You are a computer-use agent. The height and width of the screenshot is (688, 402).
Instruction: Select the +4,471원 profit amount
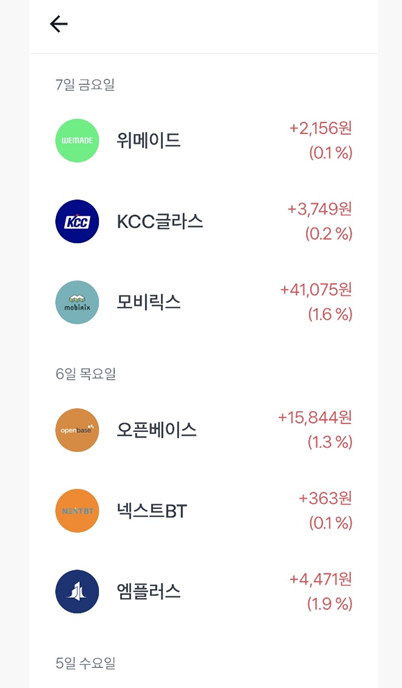[x=321, y=579]
